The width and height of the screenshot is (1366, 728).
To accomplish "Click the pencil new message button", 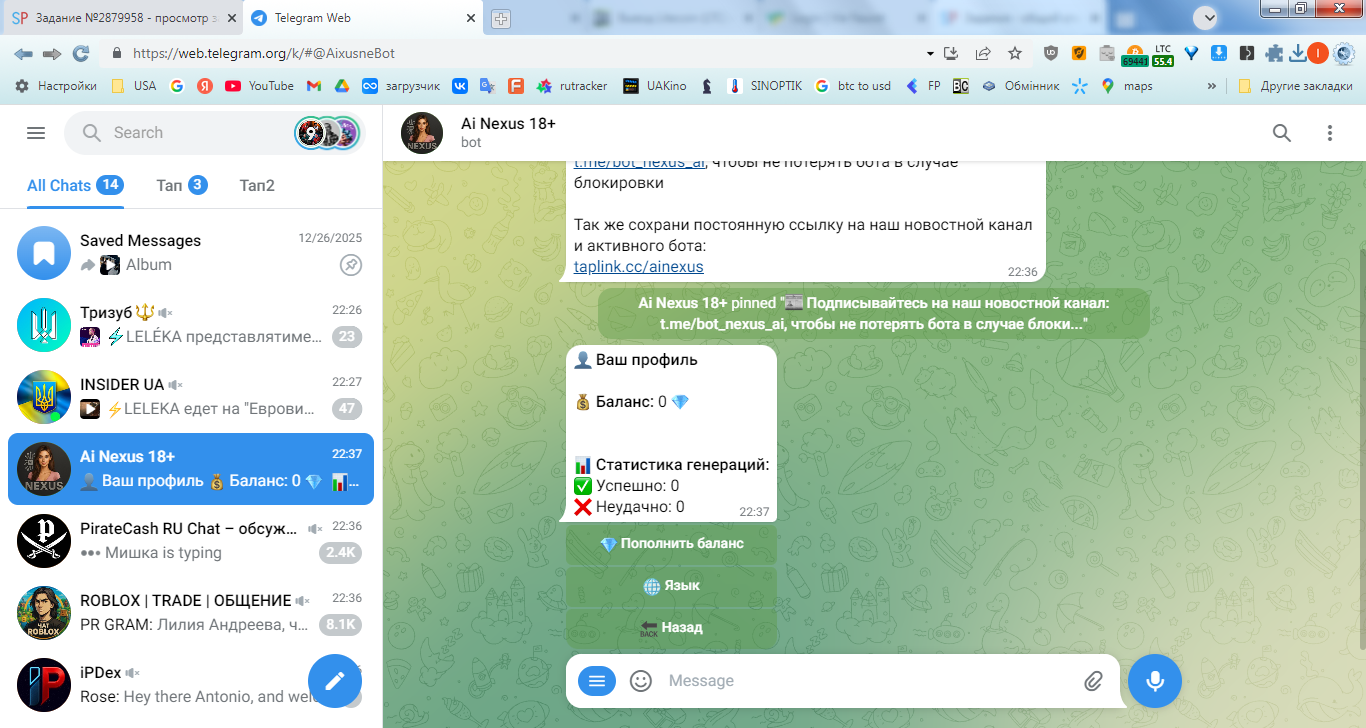I will coord(335,681).
